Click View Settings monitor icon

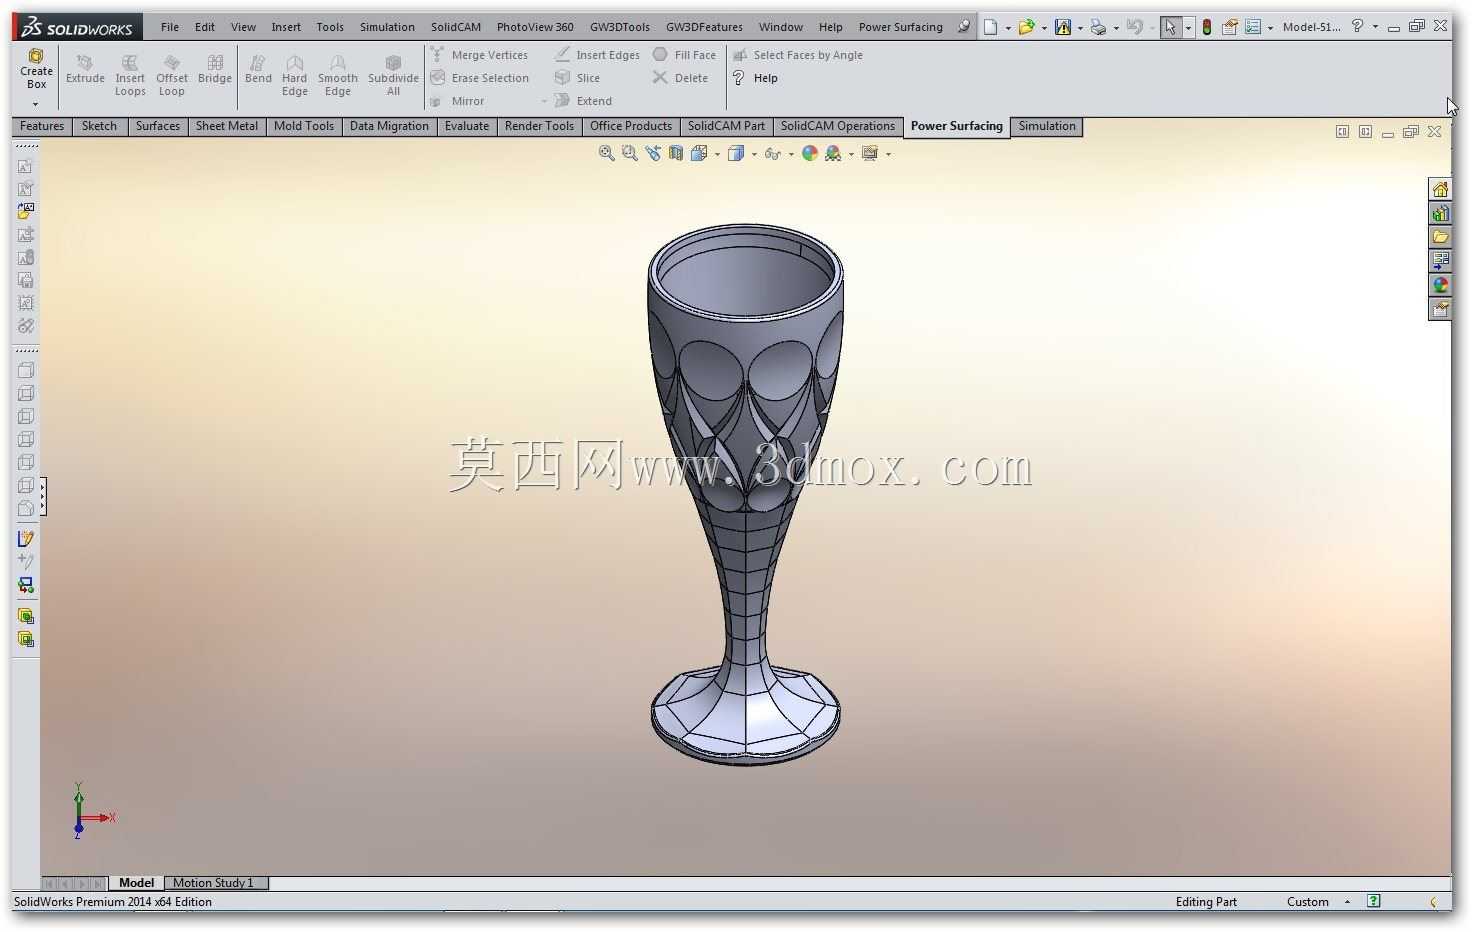tap(870, 153)
